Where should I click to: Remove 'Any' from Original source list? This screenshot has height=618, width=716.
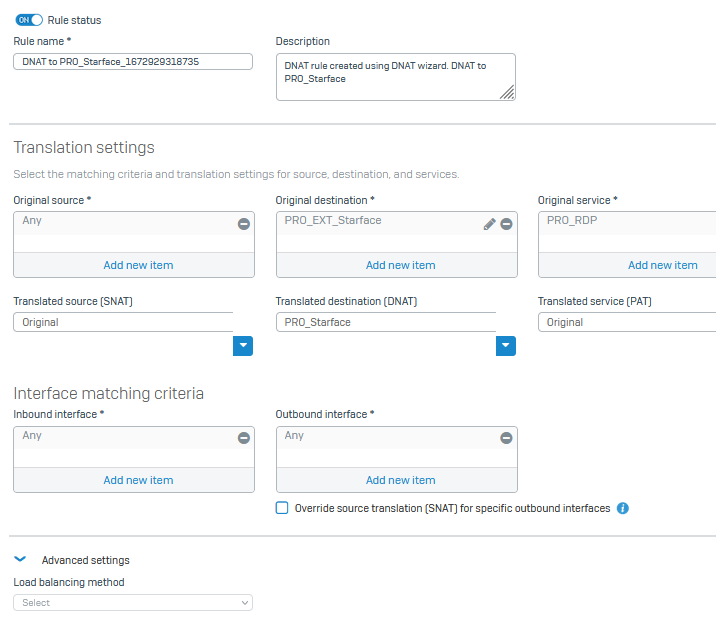click(x=243, y=224)
